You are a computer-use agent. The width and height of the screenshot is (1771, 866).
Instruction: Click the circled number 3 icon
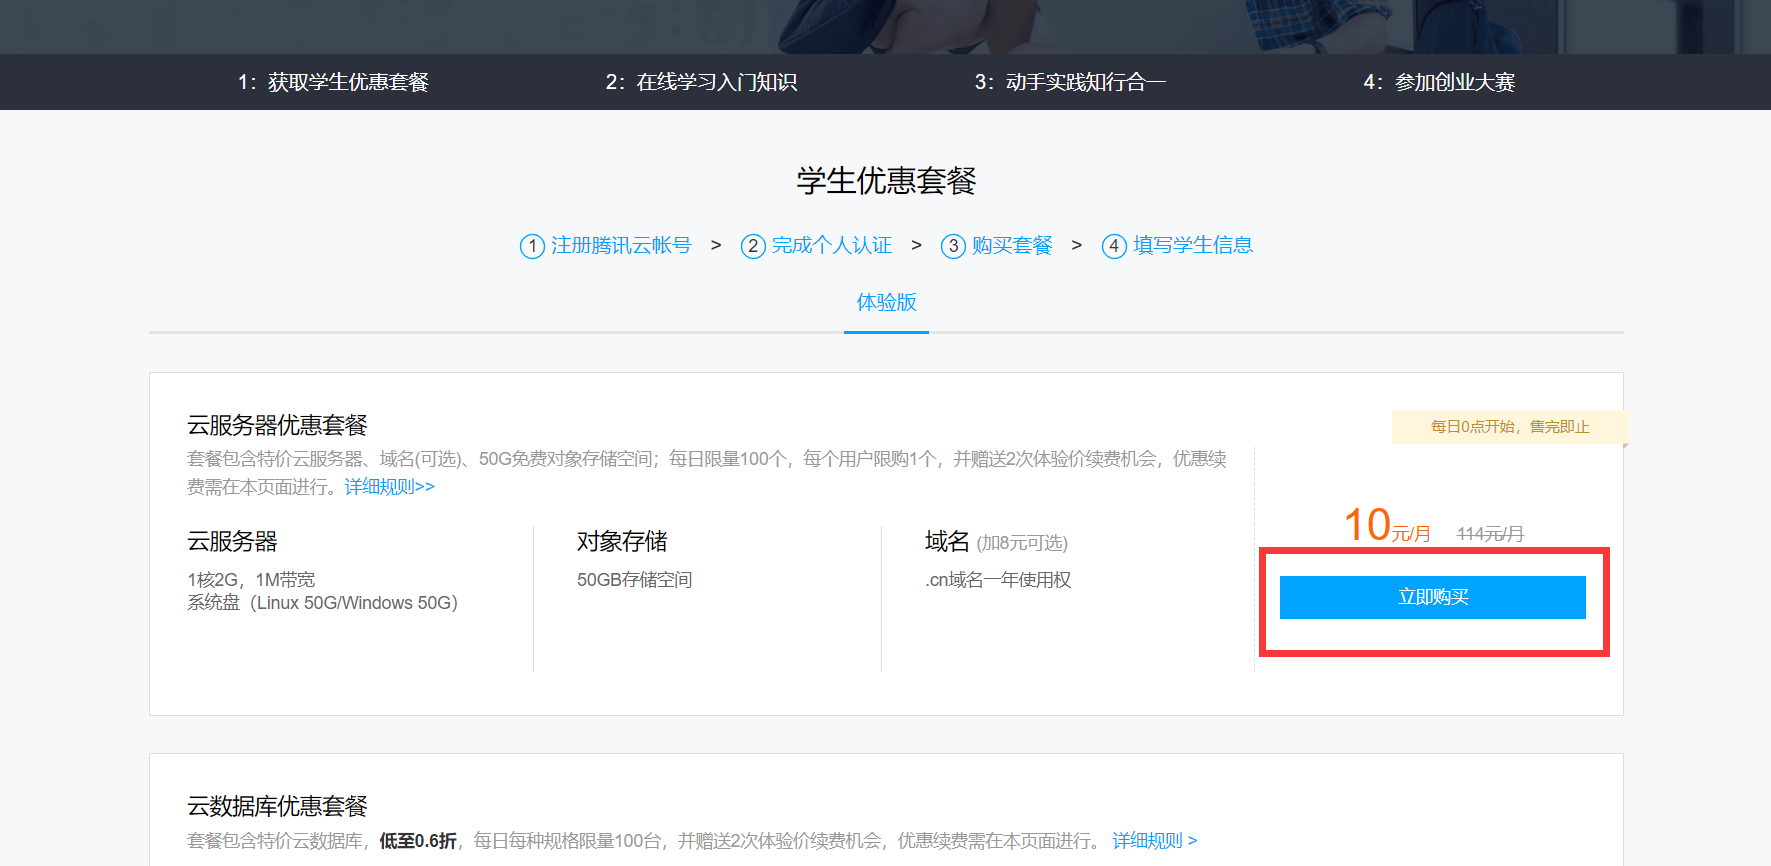pyautogui.click(x=953, y=246)
